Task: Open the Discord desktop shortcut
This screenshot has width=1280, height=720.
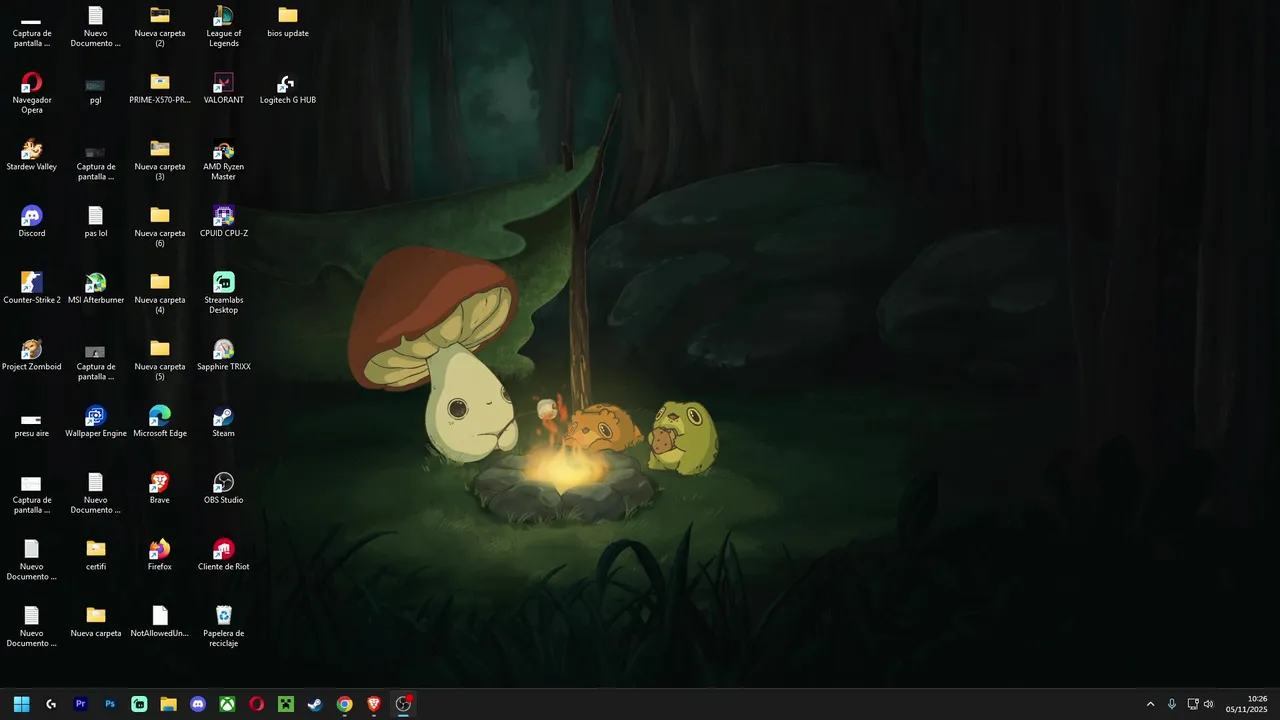Action: pyautogui.click(x=32, y=221)
